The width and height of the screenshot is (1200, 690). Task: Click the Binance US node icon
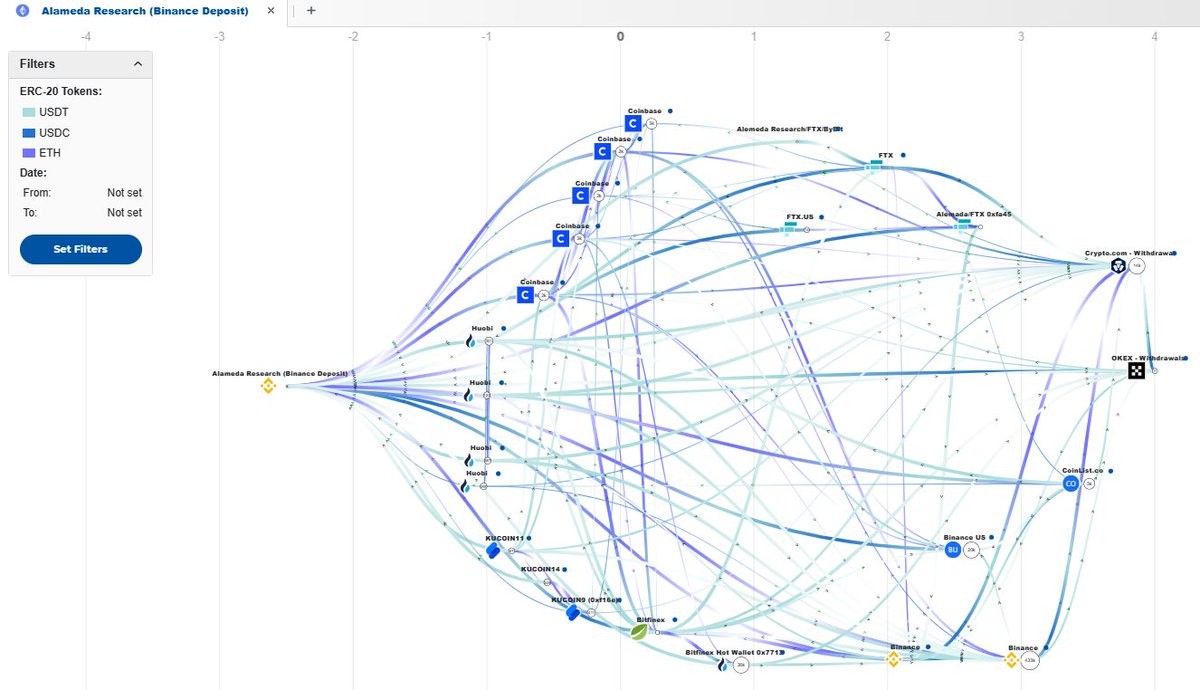point(953,549)
